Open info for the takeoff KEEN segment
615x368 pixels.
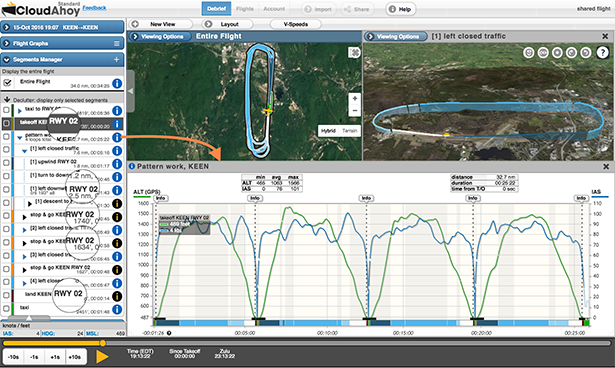click(x=117, y=124)
